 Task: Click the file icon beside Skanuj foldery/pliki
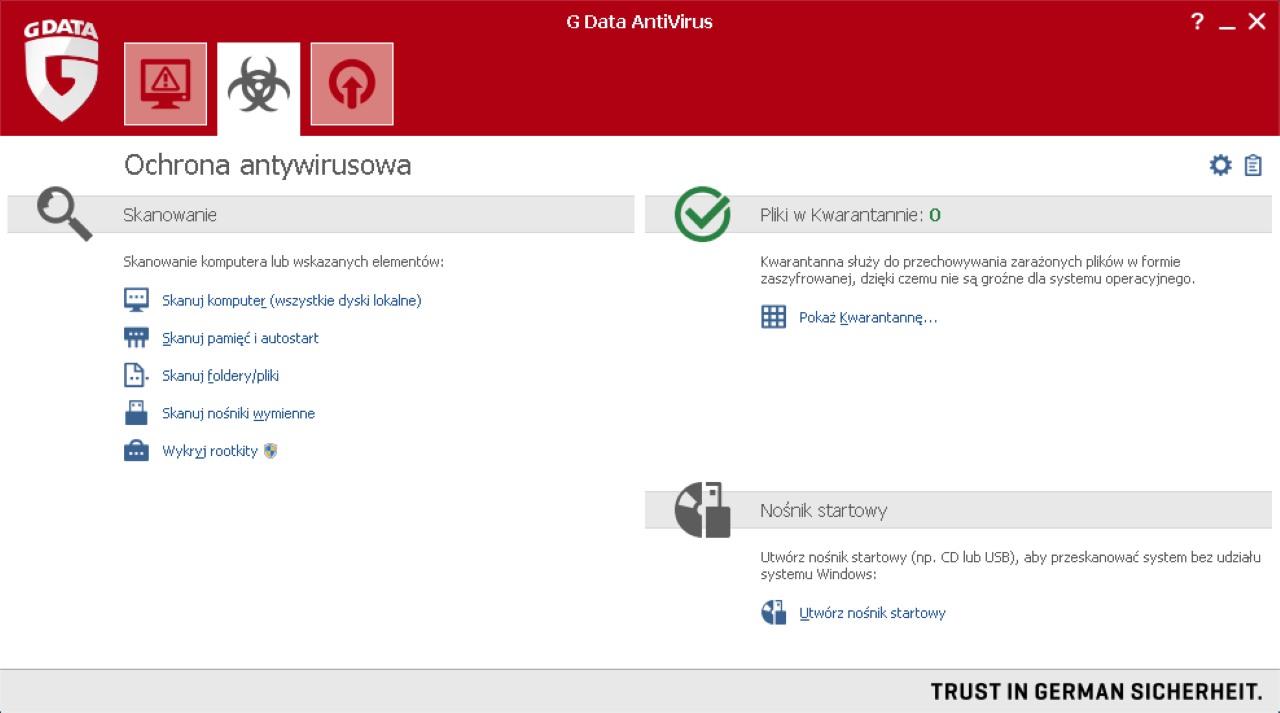[136, 376]
